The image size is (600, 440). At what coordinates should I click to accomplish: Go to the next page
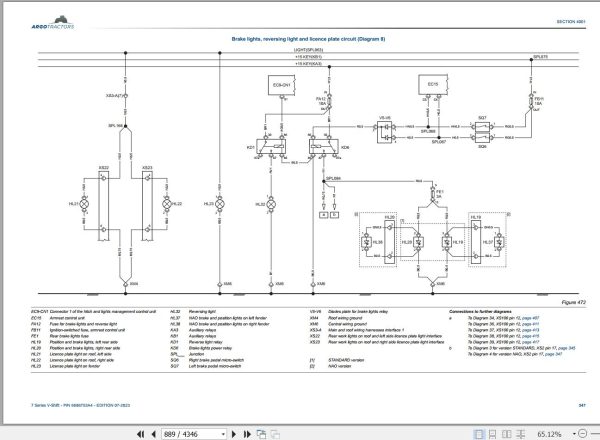(x=234, y=434)
